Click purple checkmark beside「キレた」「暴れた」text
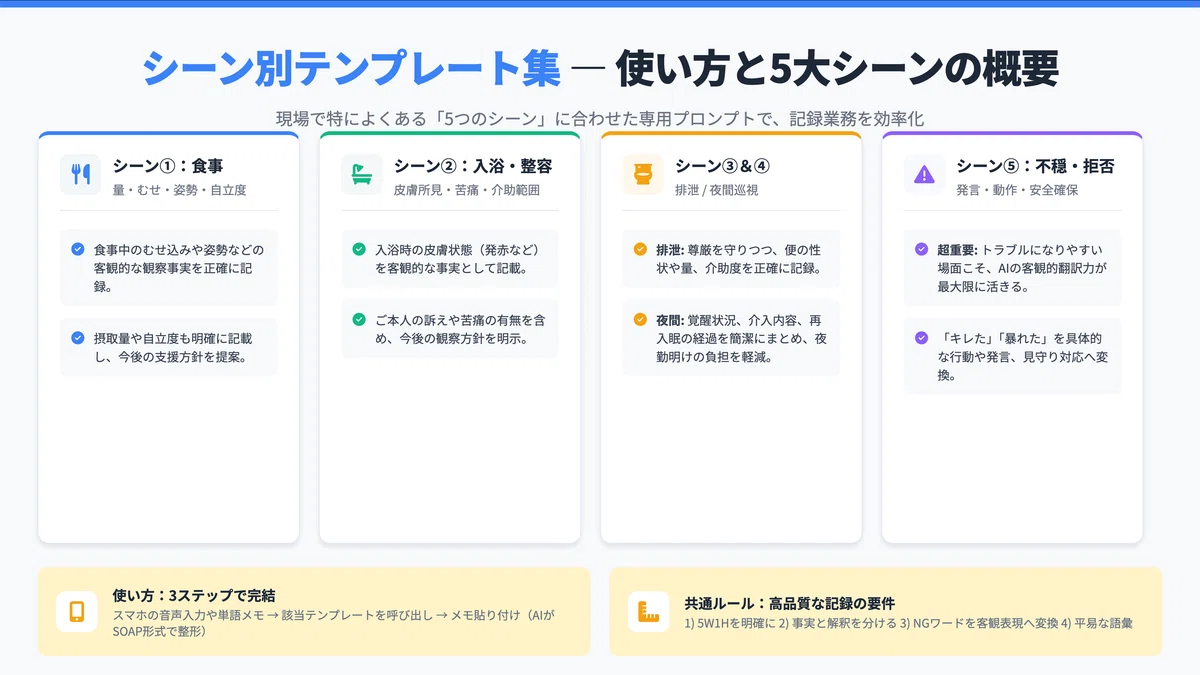This screenshot has width=1200, height=675. (x=921, y=338)
